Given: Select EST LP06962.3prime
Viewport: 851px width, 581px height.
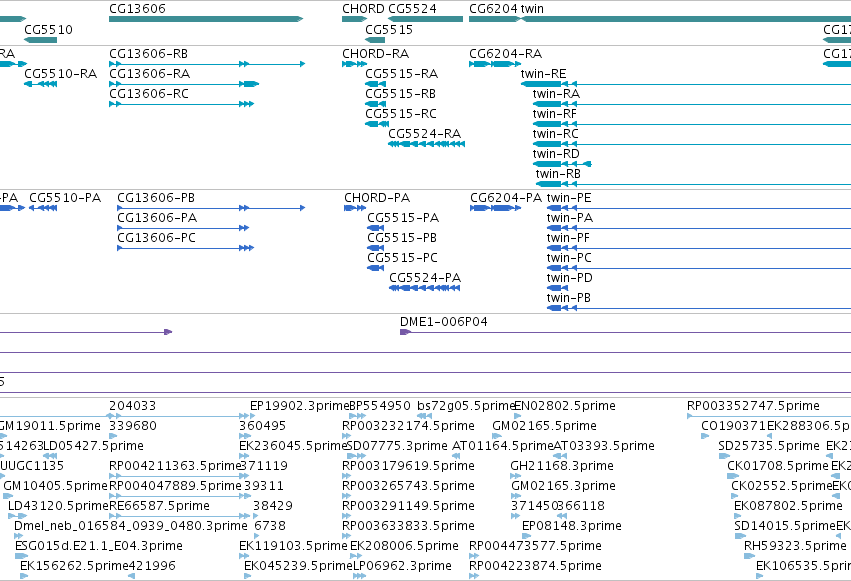Looking at the screenshot, I should 403,567.
